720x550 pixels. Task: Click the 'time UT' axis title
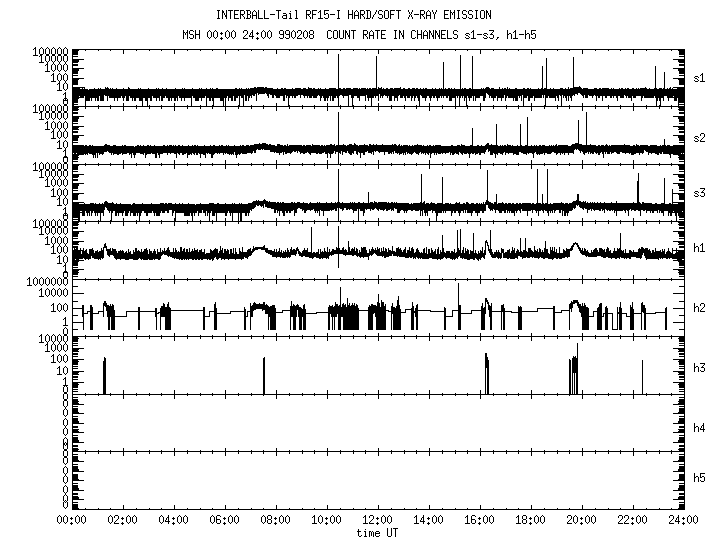[x=377, y=533]
